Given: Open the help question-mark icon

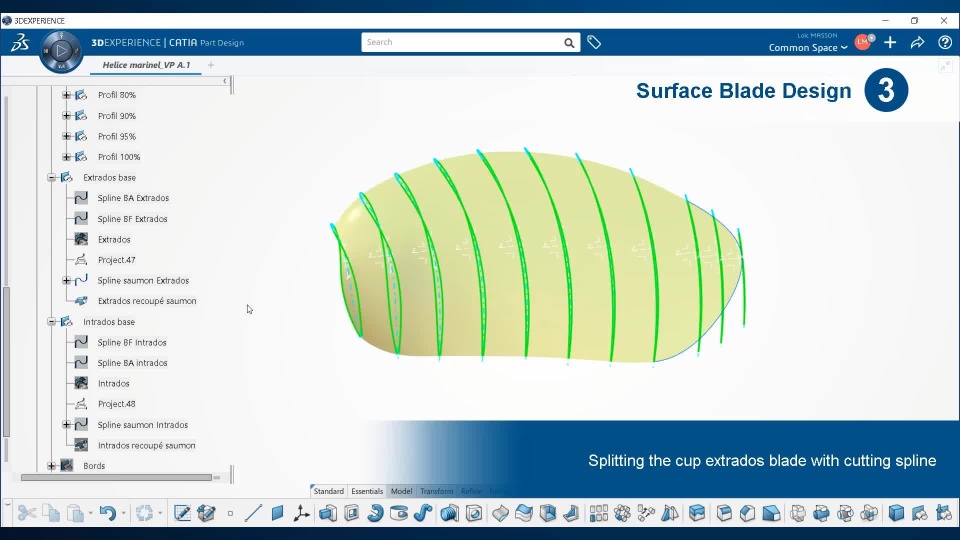Looking at the screenshot, I should point(945,42).
